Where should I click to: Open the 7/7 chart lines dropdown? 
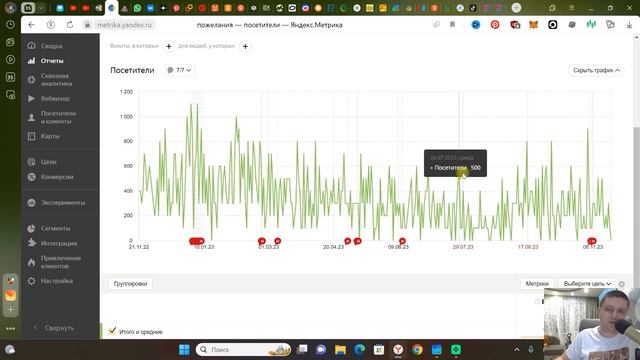180,70
